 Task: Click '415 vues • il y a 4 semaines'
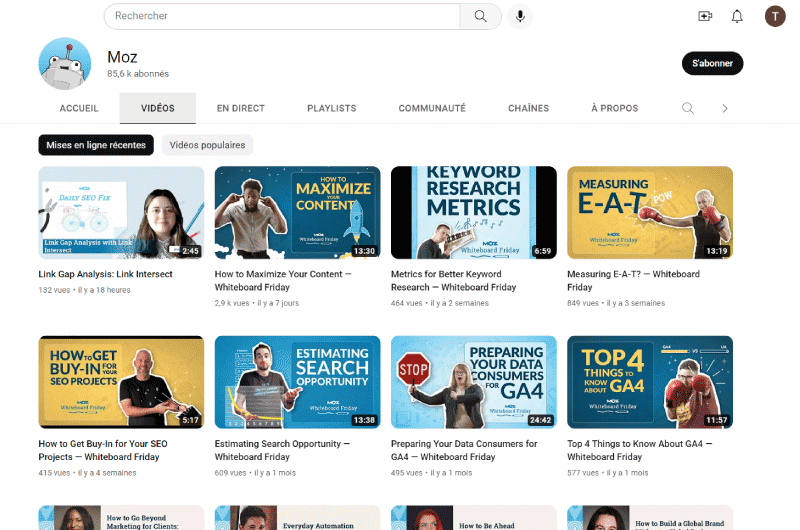pyautogui.click(x=87, y=473)
